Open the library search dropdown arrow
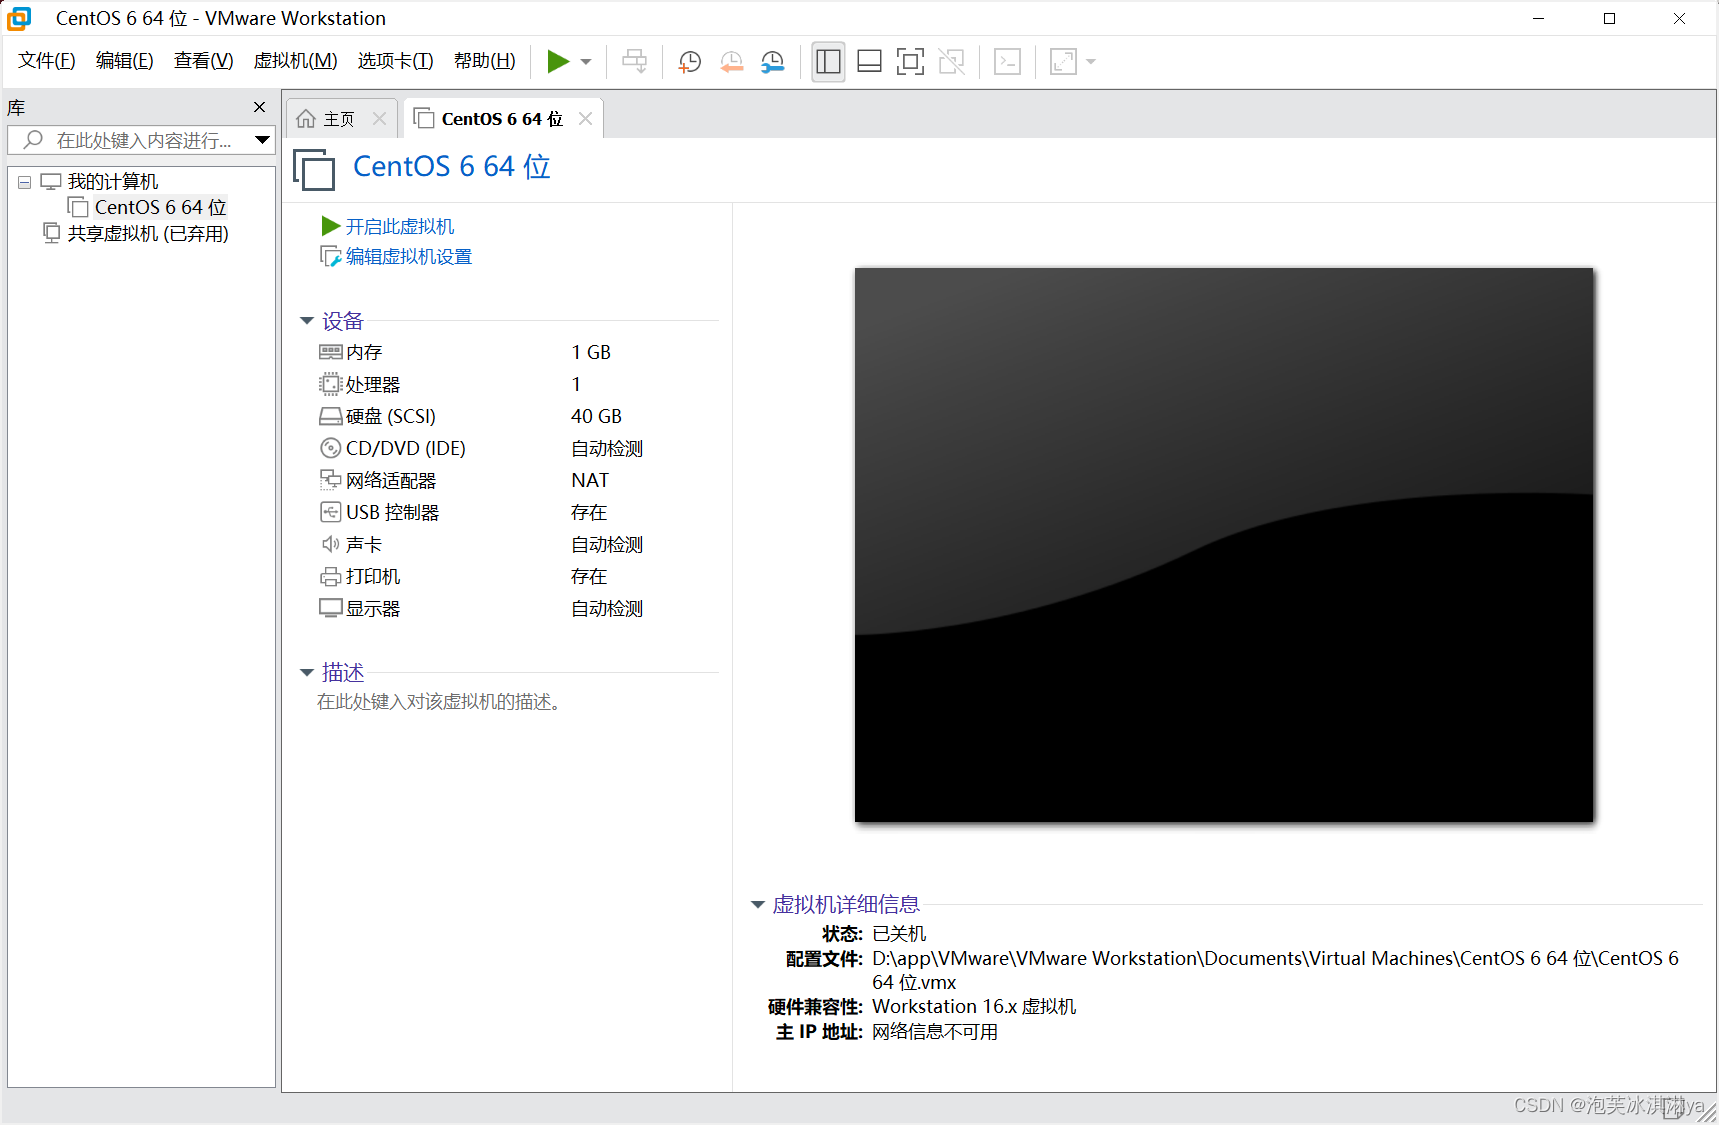The image size is (1719, 1125). [263, 140]
